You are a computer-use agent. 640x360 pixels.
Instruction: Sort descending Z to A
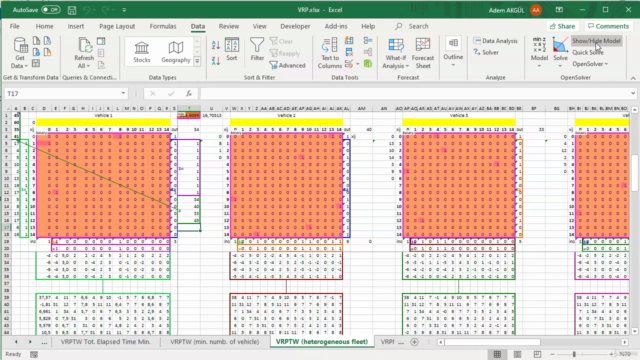[x=216, y=61]
